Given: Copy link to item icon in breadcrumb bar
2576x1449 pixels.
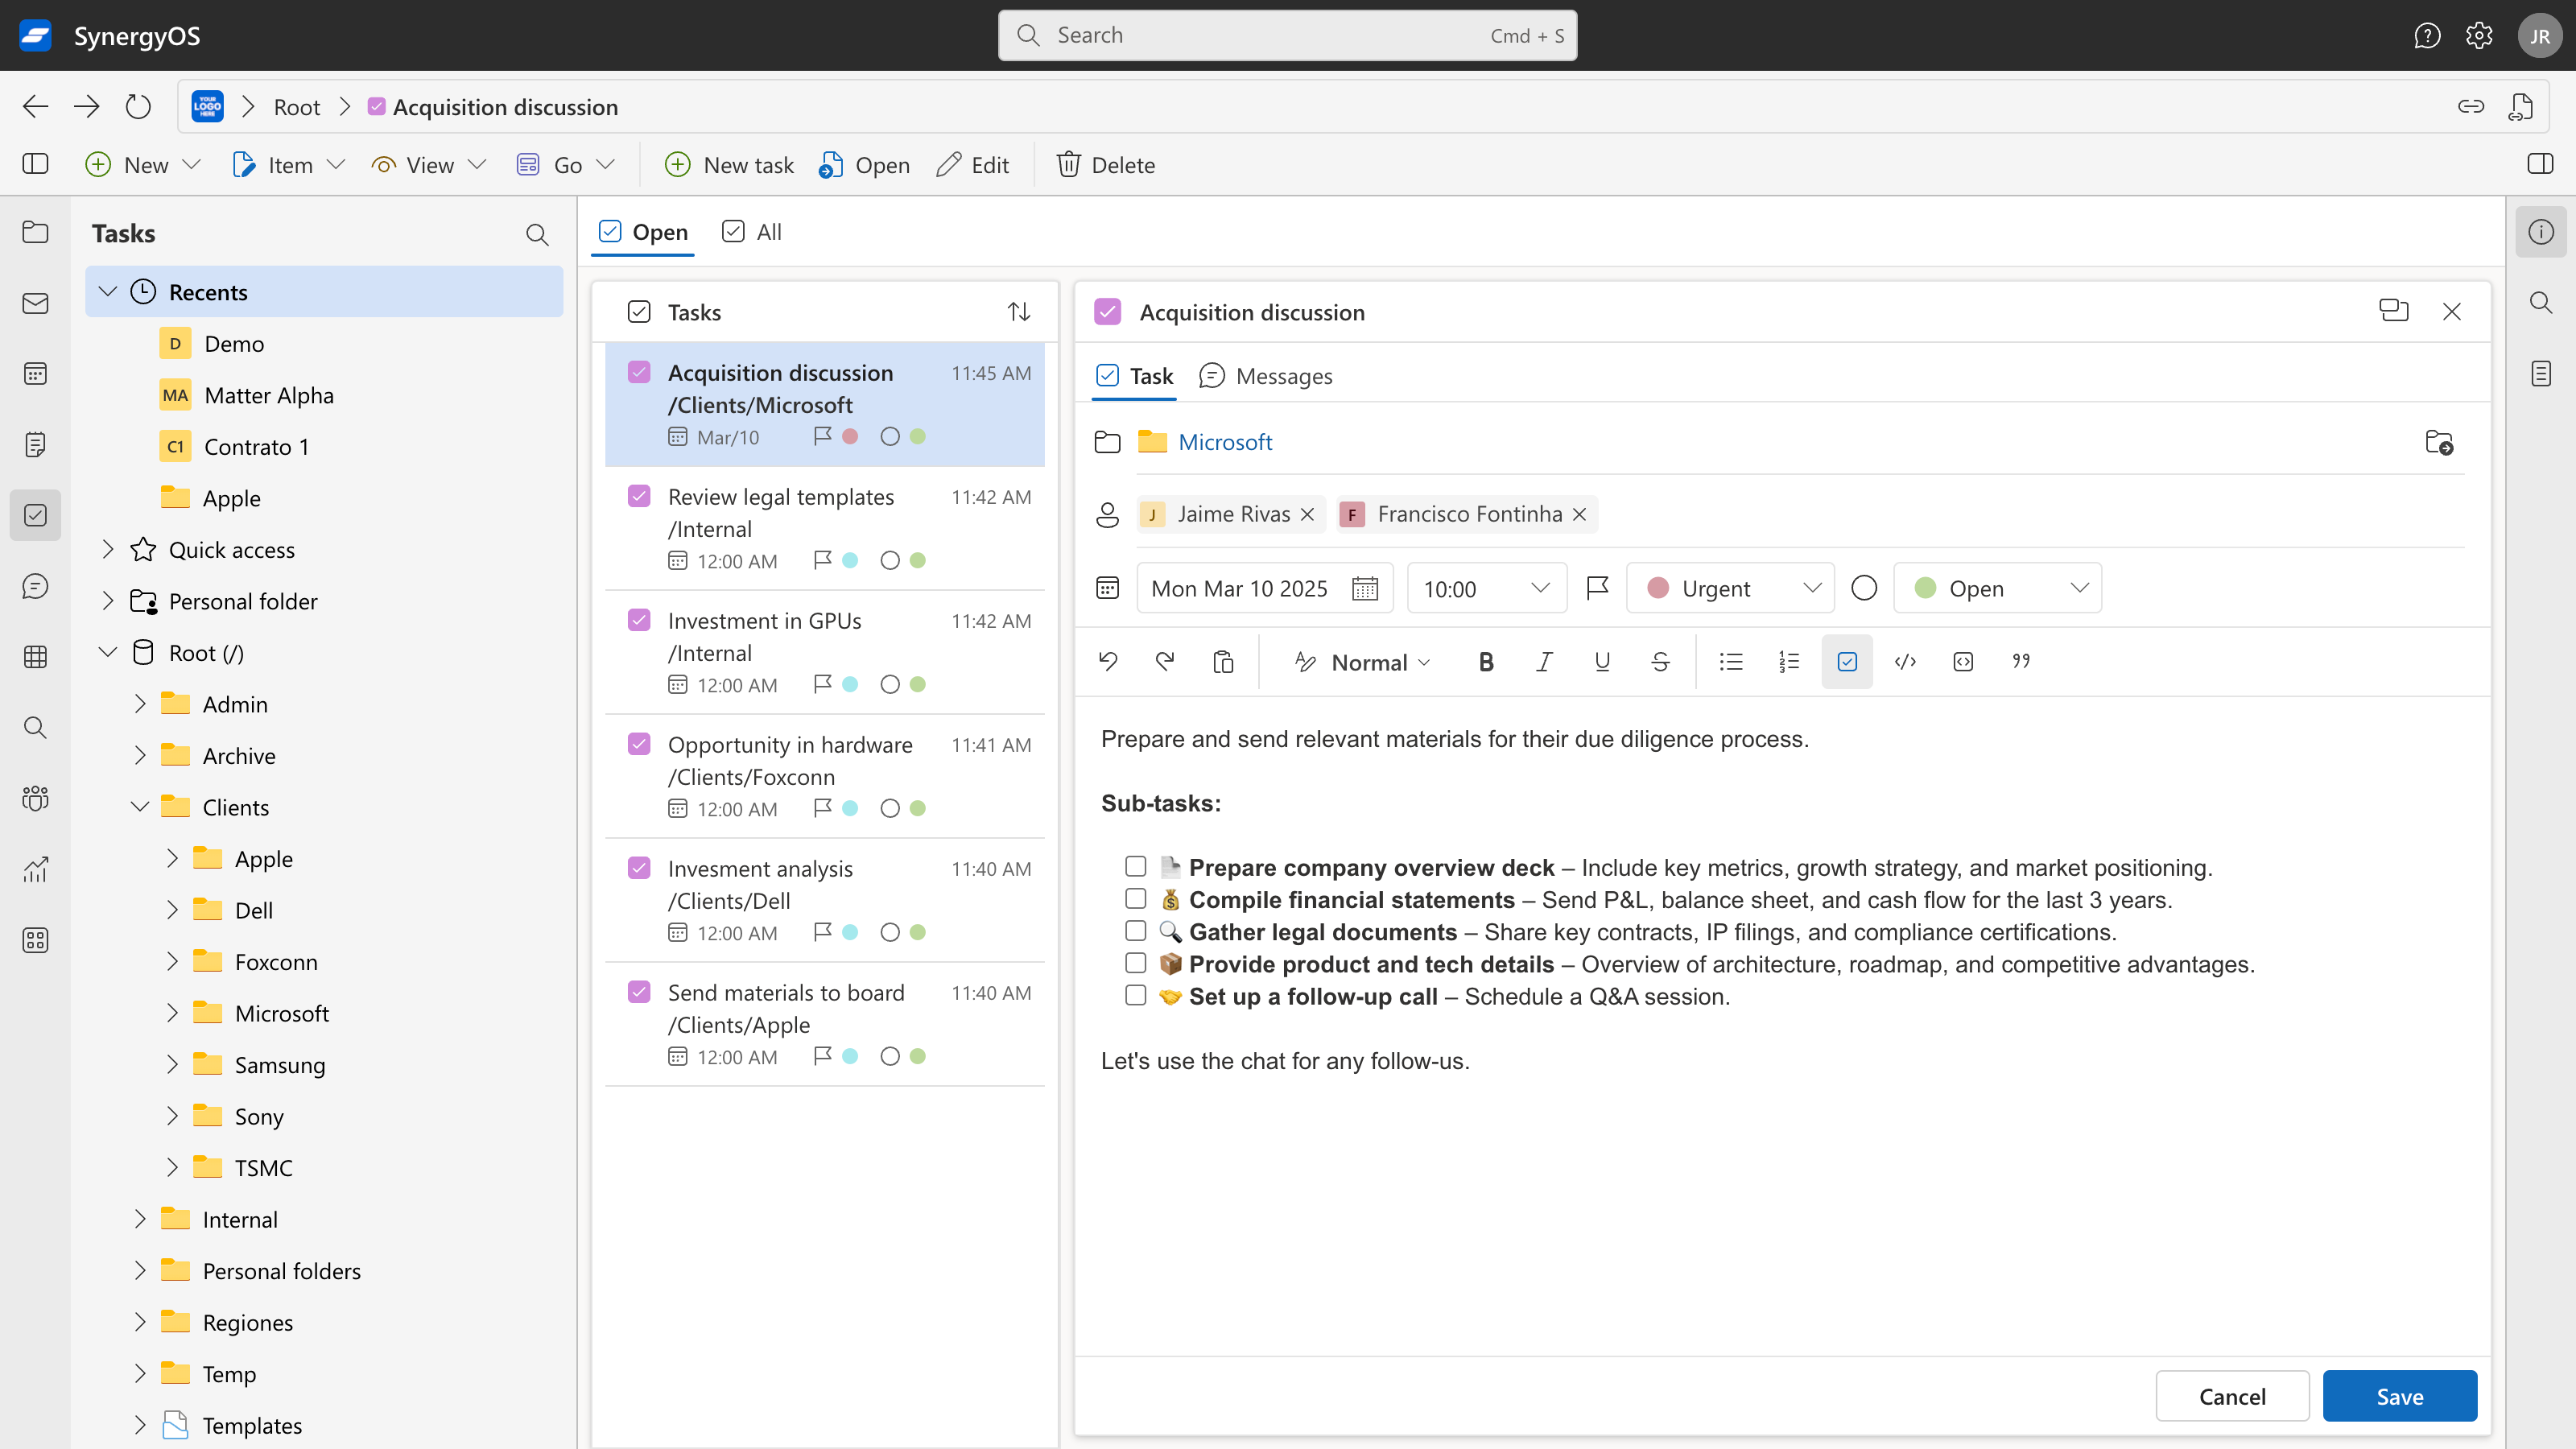Looking at the screenshot, I should point(2471,107).
